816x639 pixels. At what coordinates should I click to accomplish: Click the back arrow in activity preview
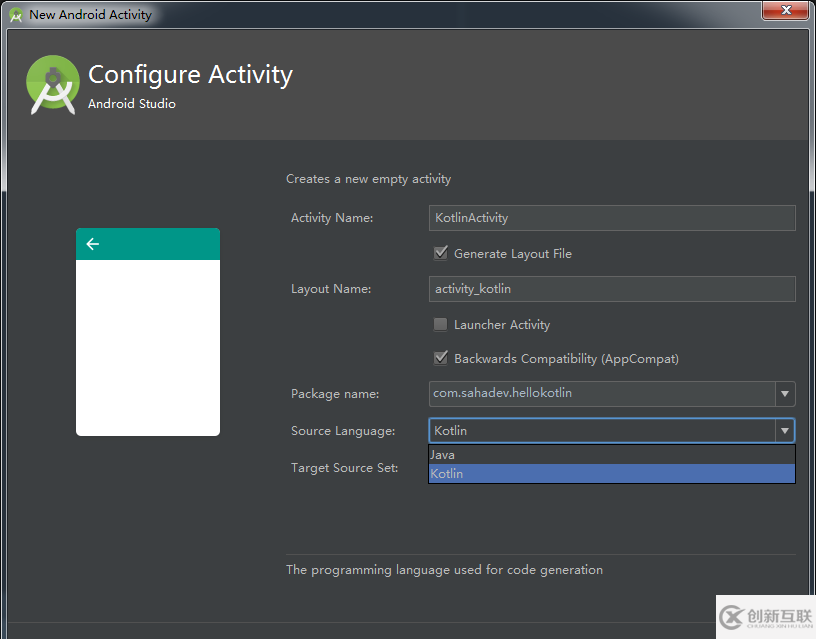click(93, 244)
